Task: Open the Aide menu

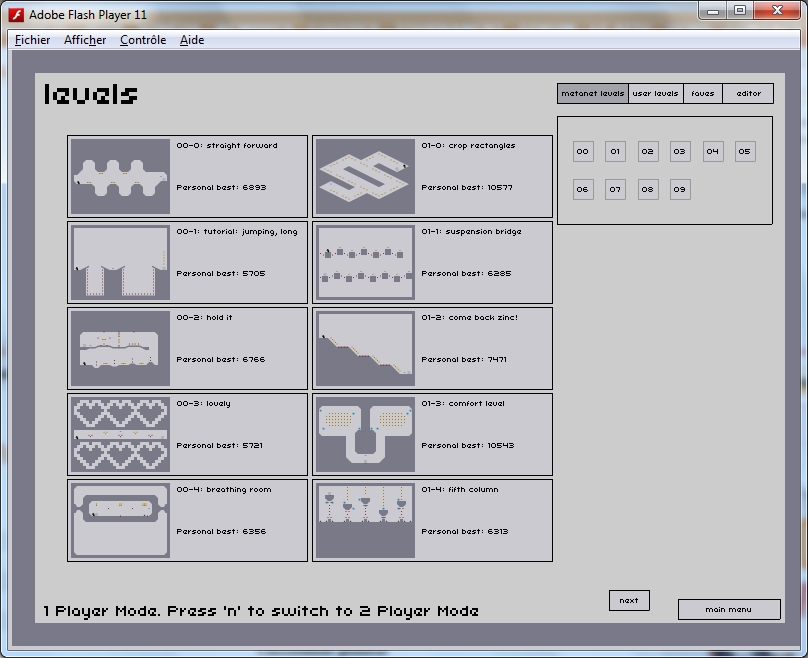Action: (x=192, y=40)
